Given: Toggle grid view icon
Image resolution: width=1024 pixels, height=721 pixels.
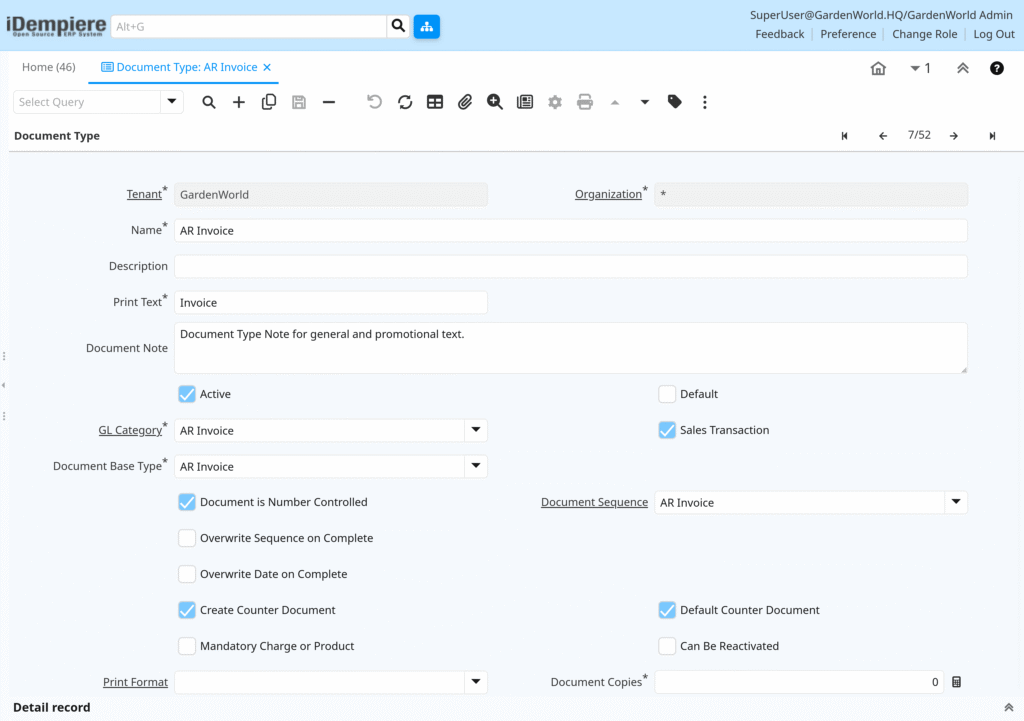Looking at the screenshot, I should click(x=435, y=102).
